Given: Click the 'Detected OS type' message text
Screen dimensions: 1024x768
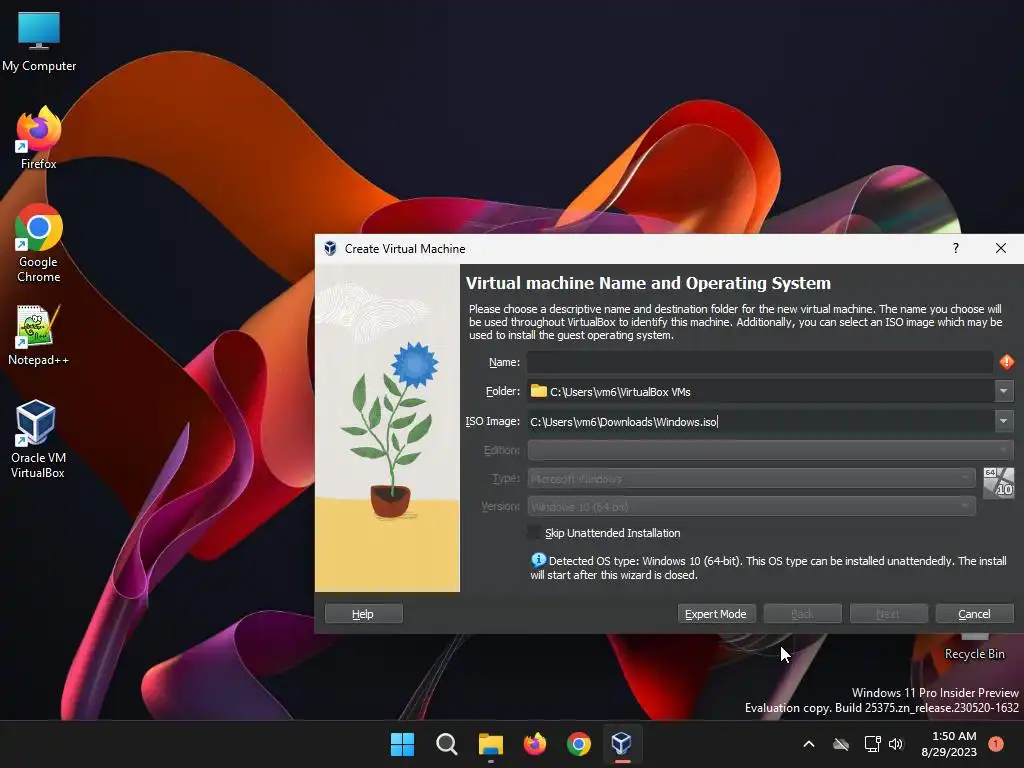Looking at the screenshot, I should coord(768,568).
